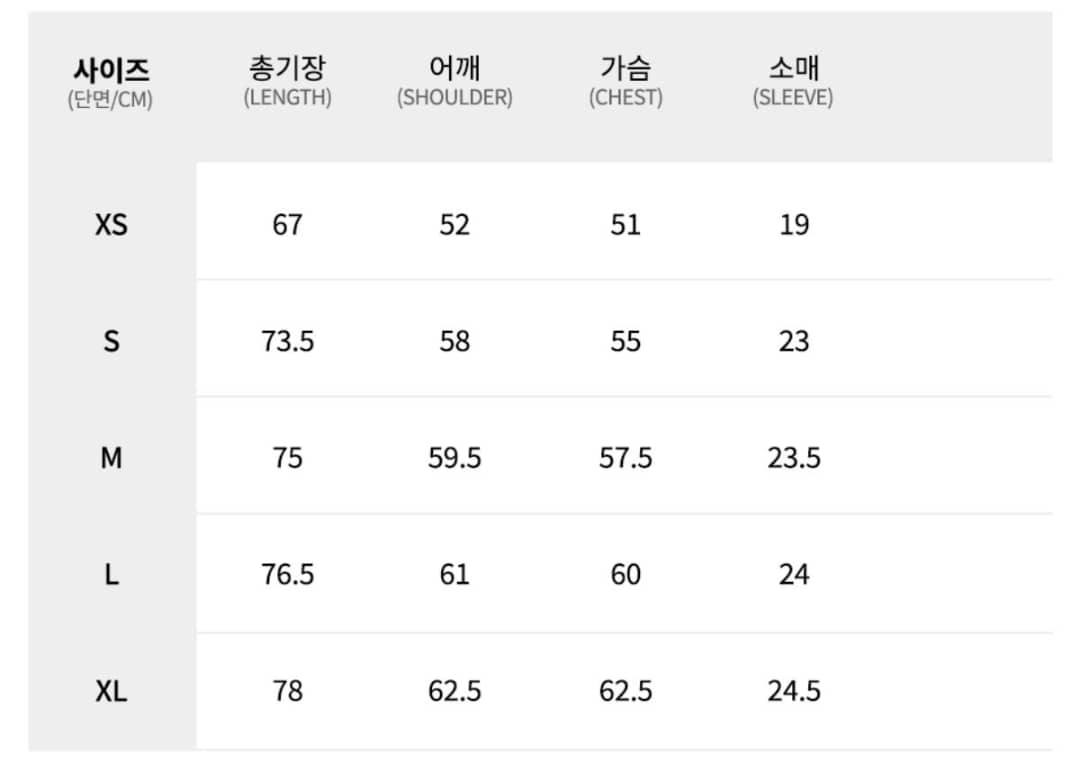The height and width of the screenshot is (770, 1080).
Task: Click the 총기장 (LENGTH) column header
Action: pos(287,83)
